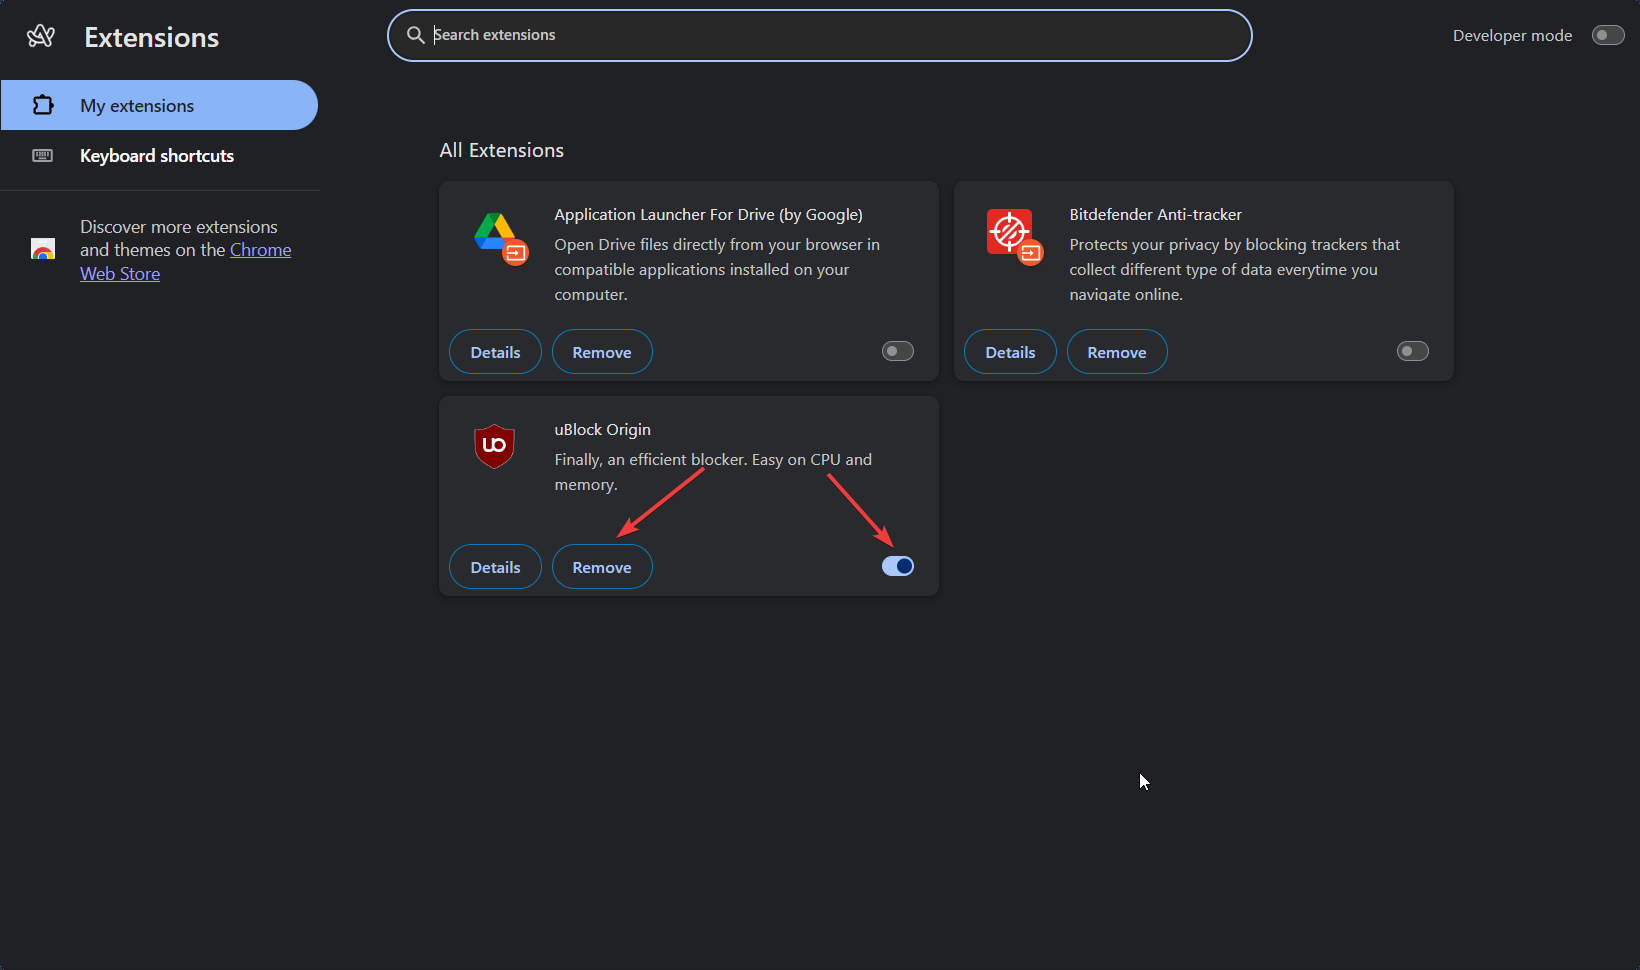Click the Developer mode label
The height and width of the screenshot is (970, 1640).
click(1512, 35)
